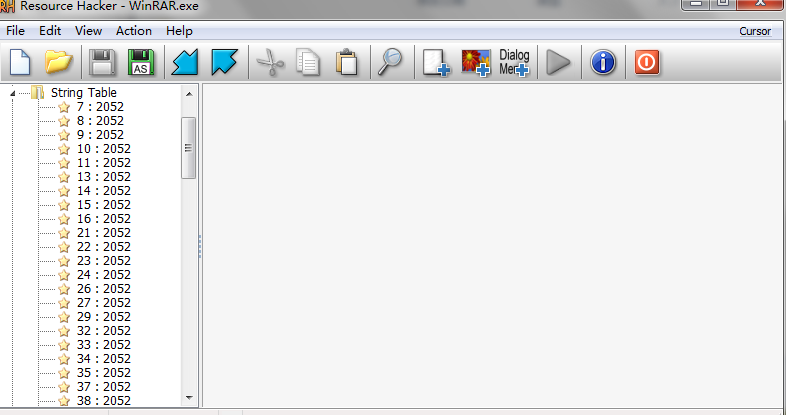Viewport: 786px width, 415px height.
Task: Click the star icon beside 33 : 2052
Action: coord(64,346)
